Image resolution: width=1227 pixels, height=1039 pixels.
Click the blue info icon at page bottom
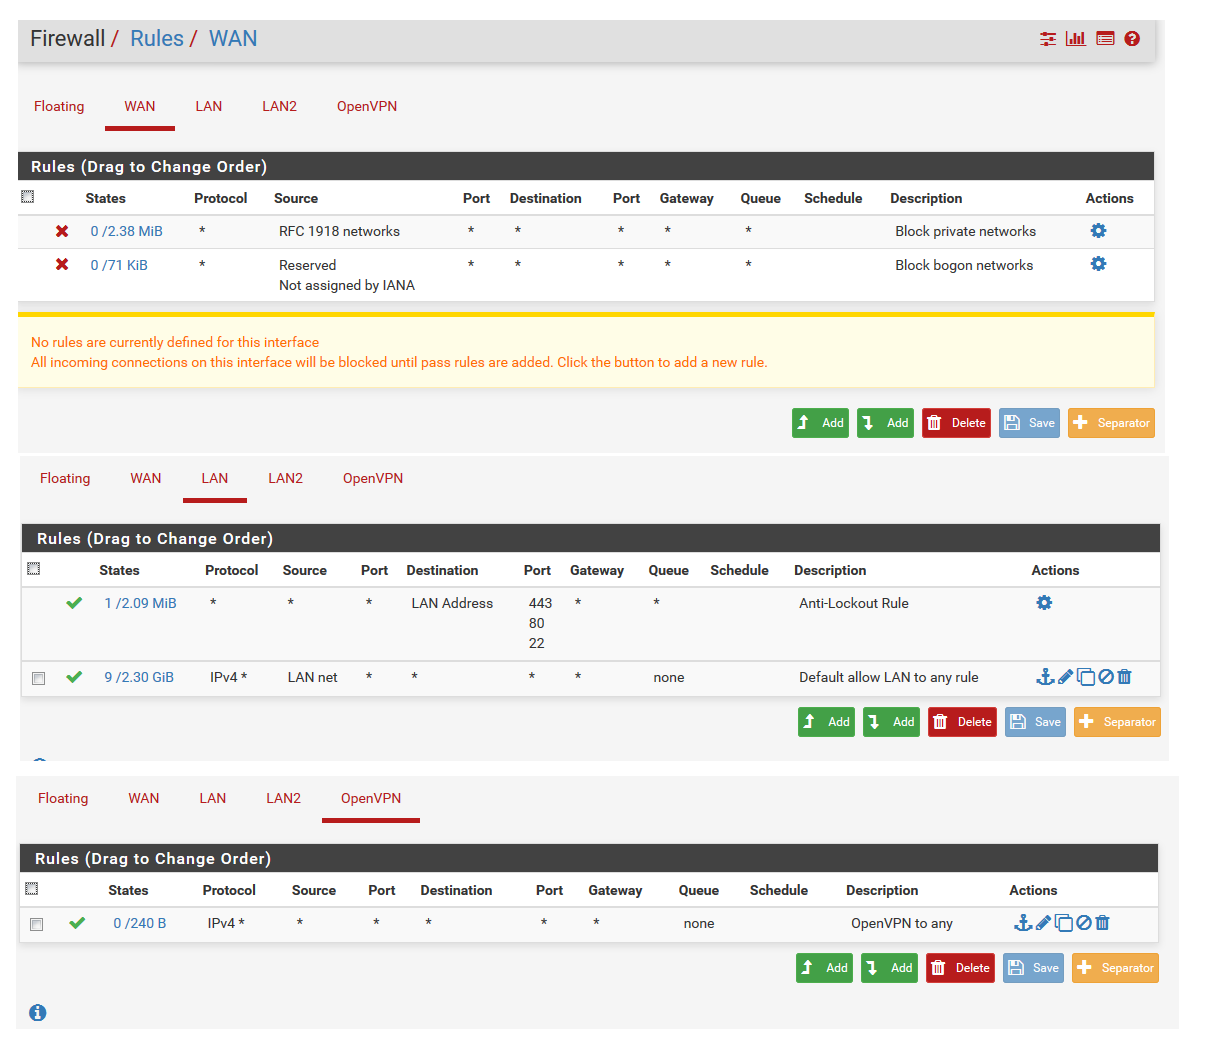[x=38, y=1013]
